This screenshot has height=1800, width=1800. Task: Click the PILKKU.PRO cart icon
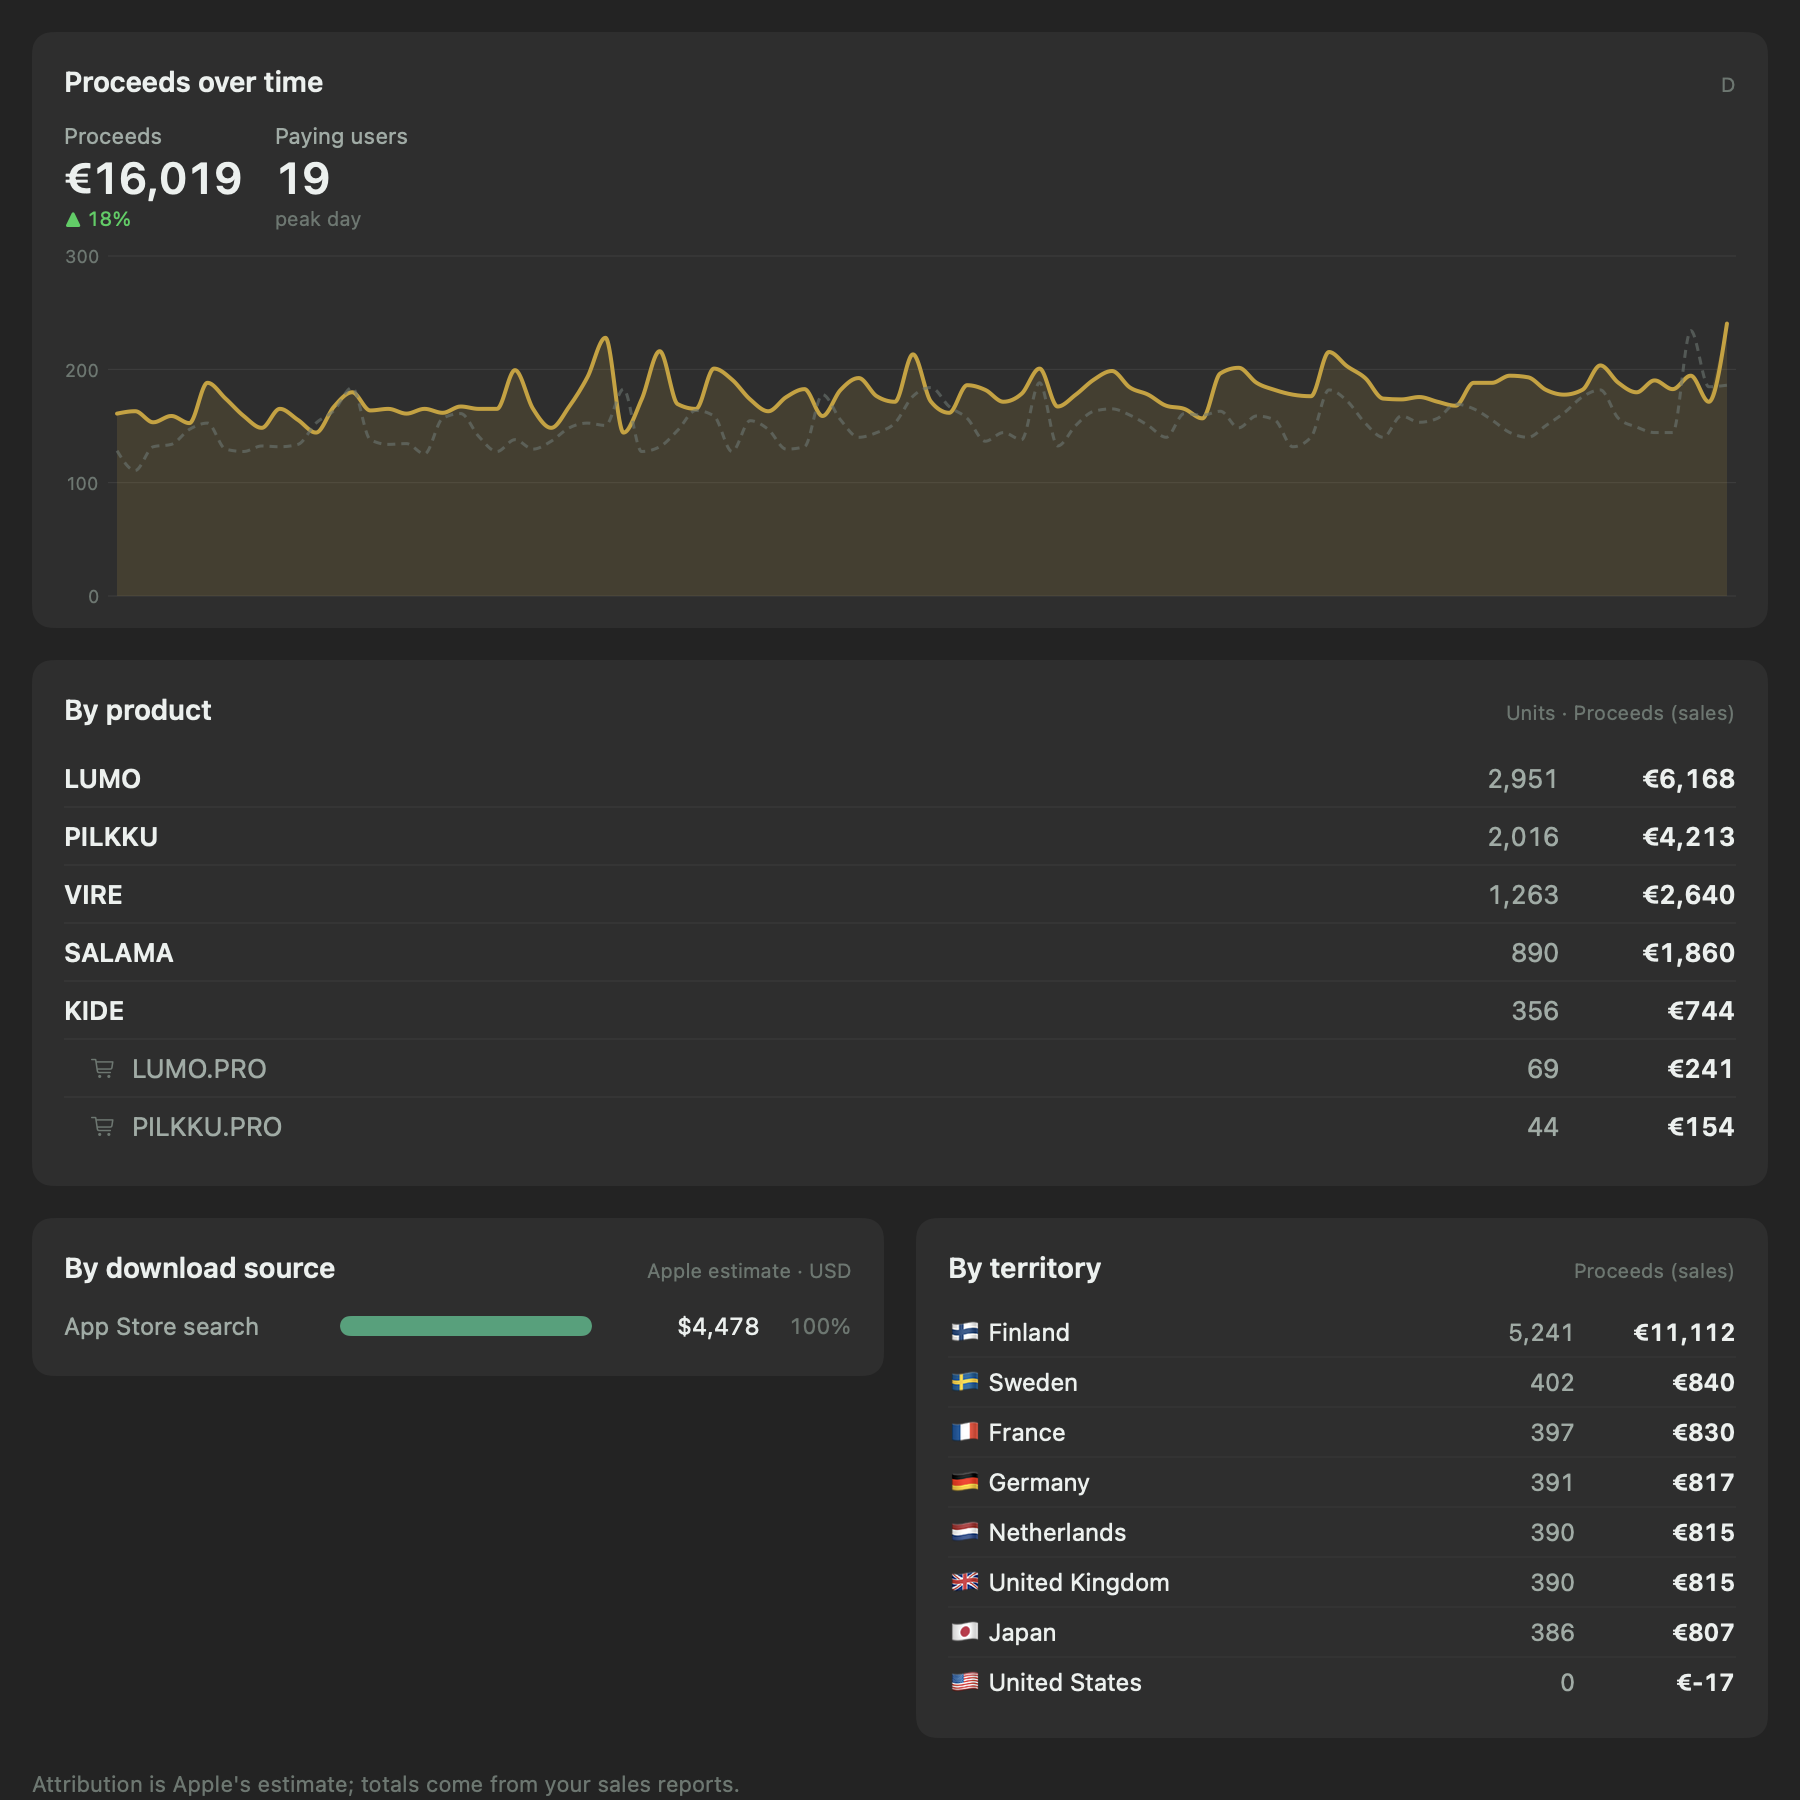pos(102,1126)
